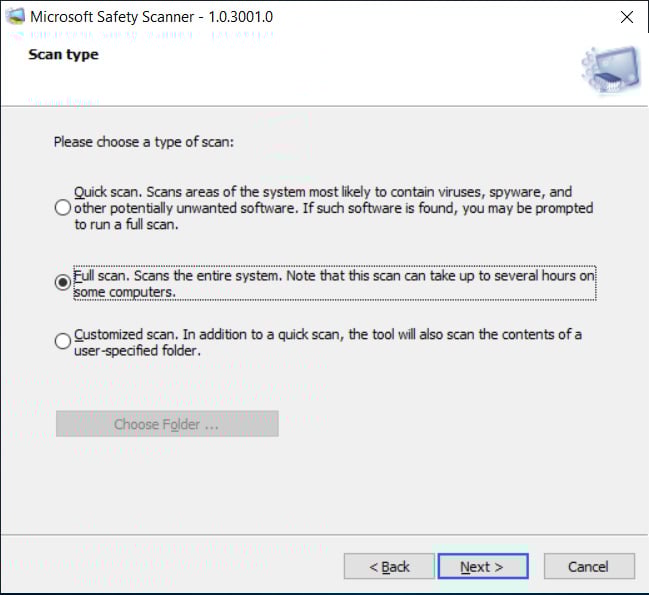
Task: Choose the Customized scan radio option
Action: tap(62, 341)
